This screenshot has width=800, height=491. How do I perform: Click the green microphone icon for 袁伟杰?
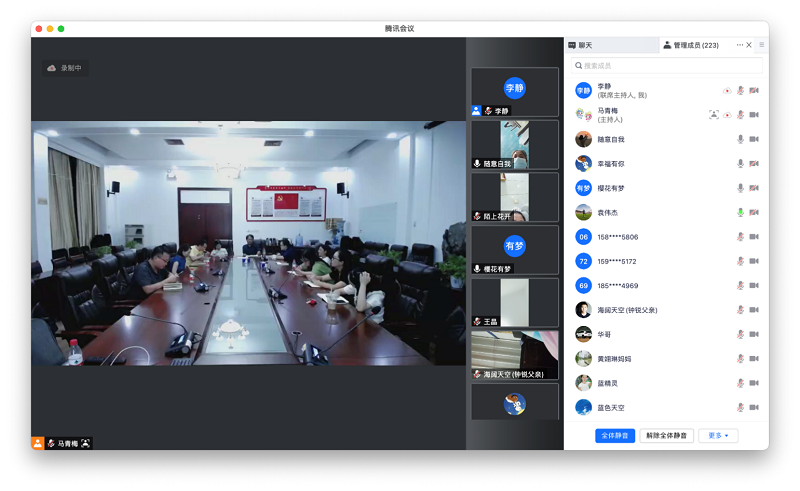740,212
